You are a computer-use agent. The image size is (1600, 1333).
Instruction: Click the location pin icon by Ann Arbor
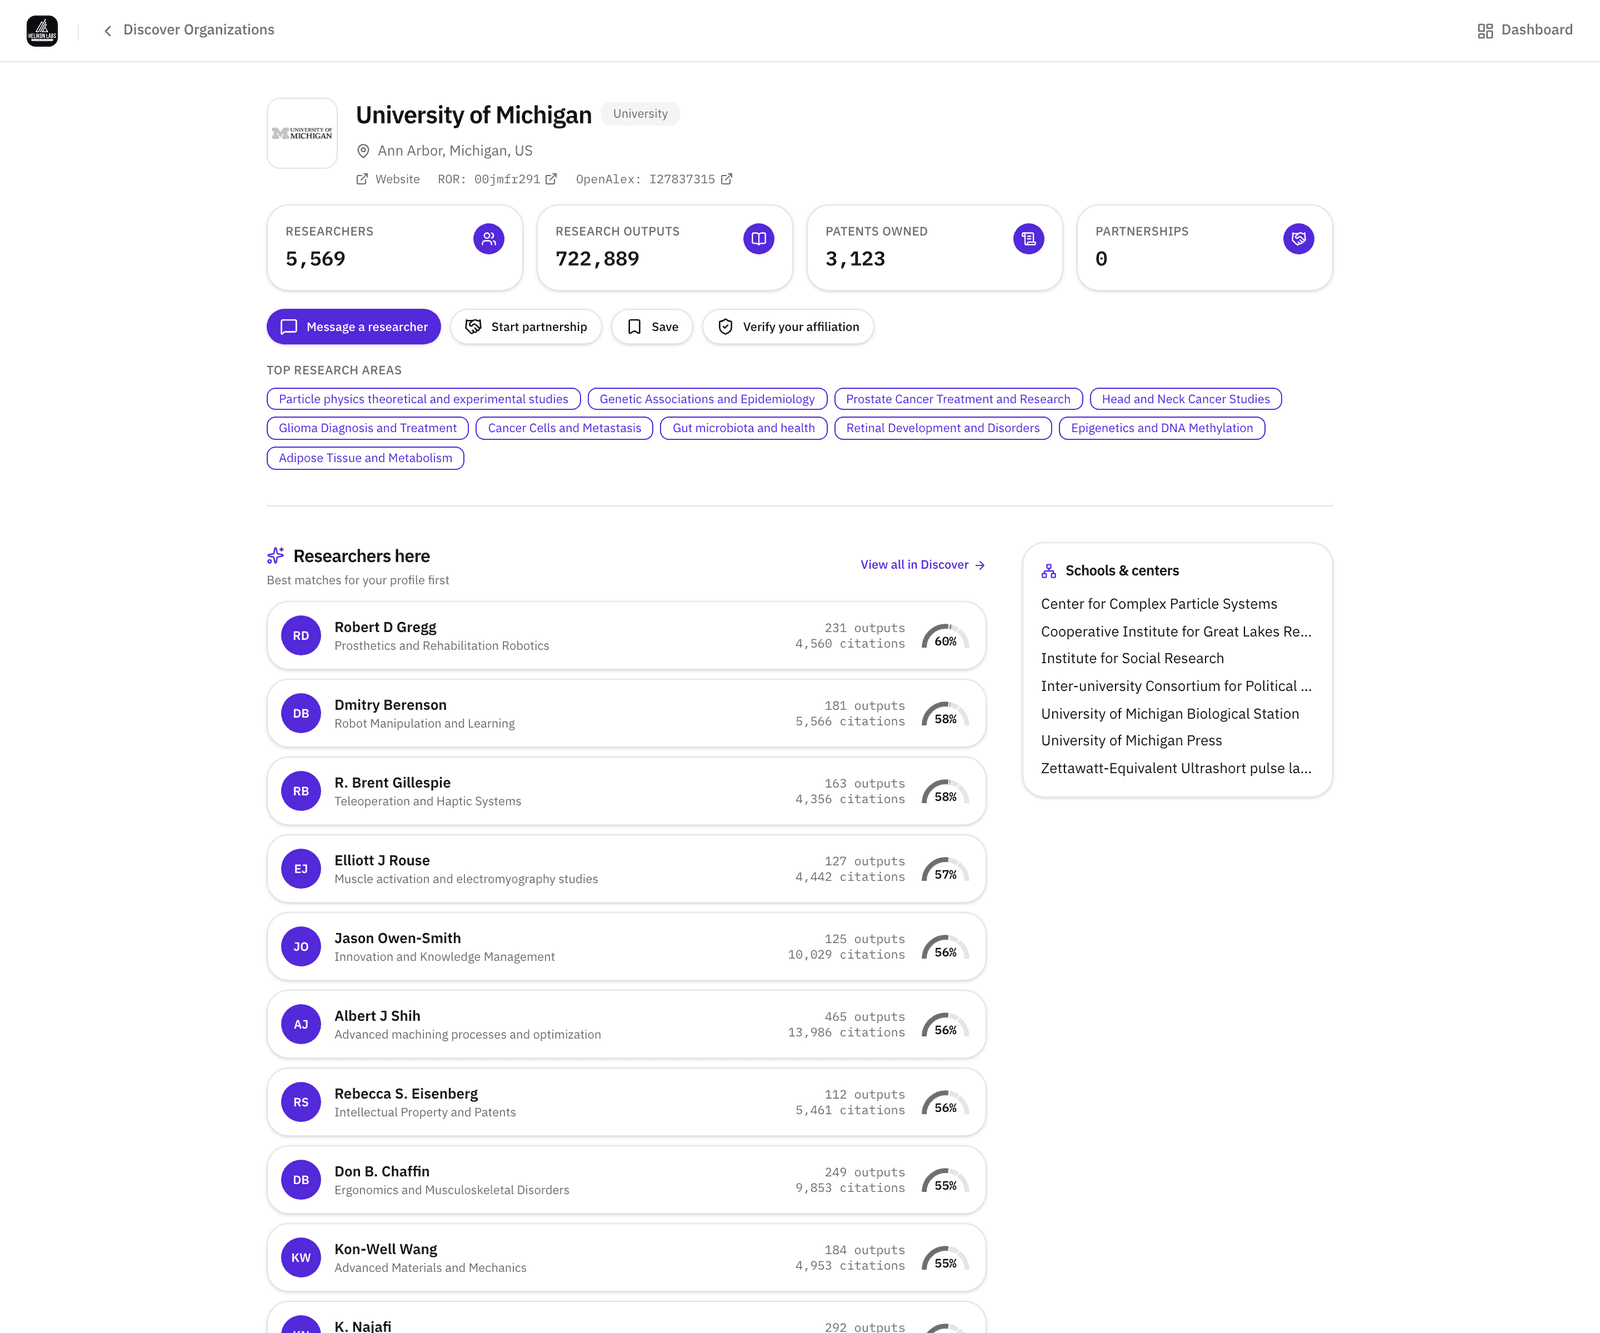click(x=363, y=151)
